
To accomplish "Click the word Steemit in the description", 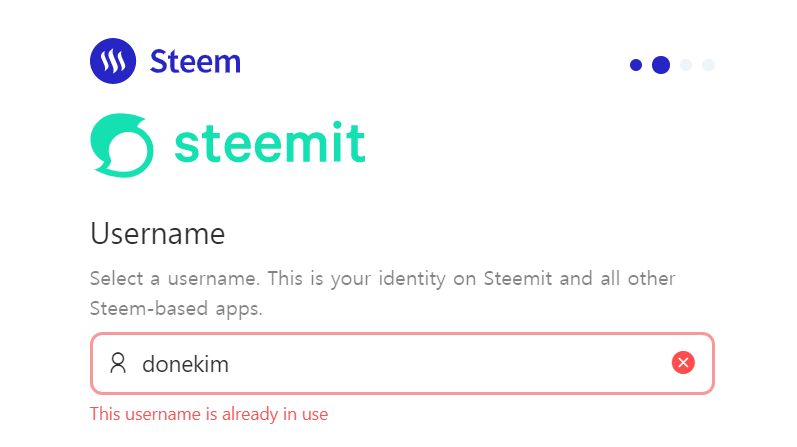I will pos(517,278).
